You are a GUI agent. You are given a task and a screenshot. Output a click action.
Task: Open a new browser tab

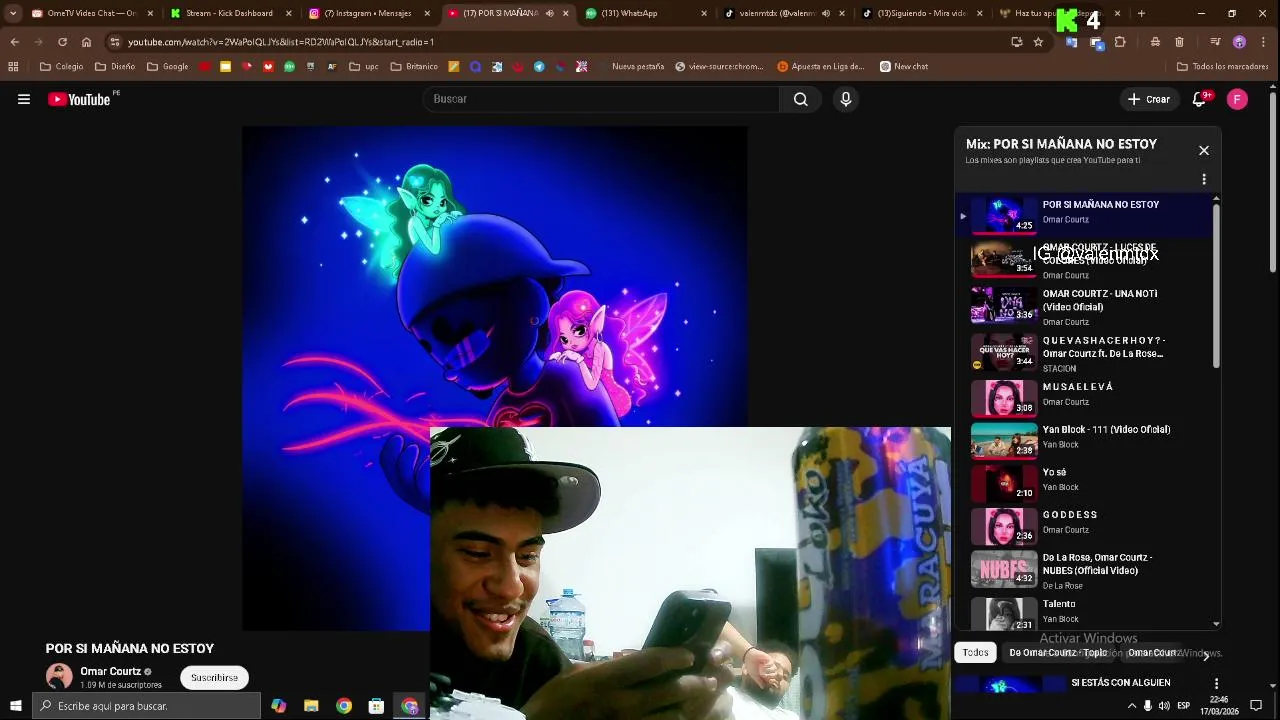(1141, 13)
